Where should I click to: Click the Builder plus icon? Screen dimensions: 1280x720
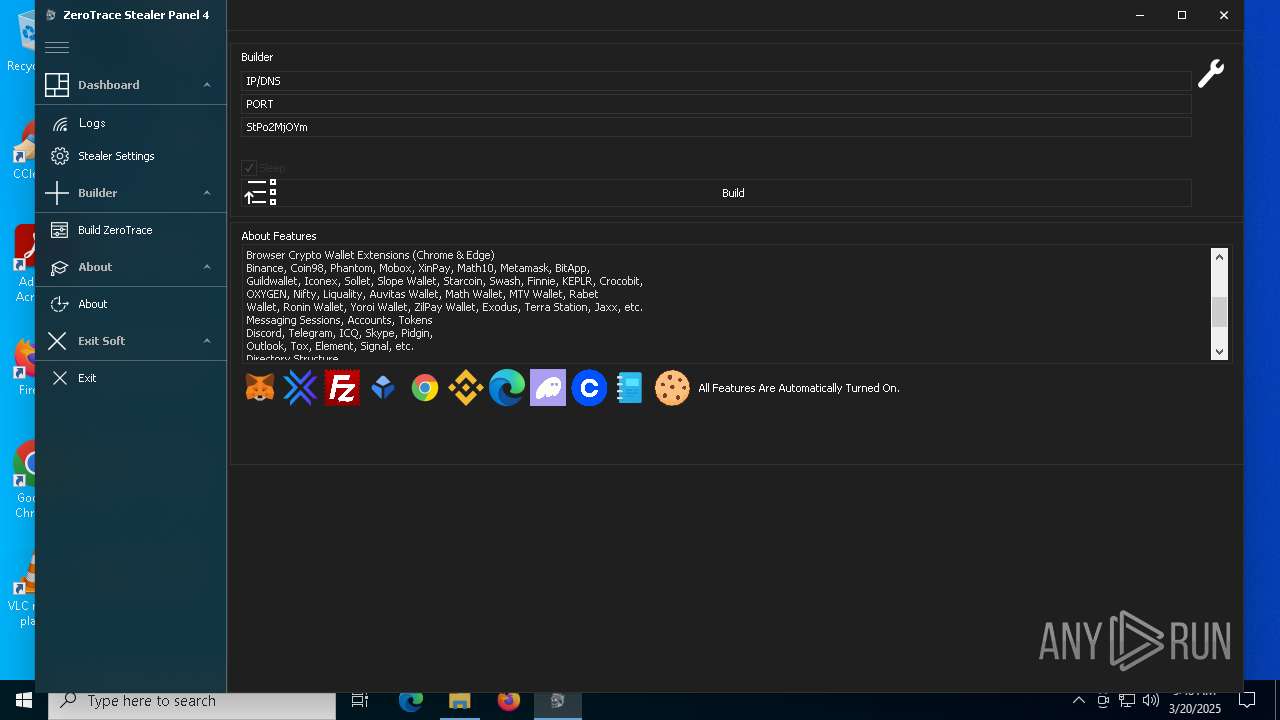pyautogui.click(x=57, y=193)
